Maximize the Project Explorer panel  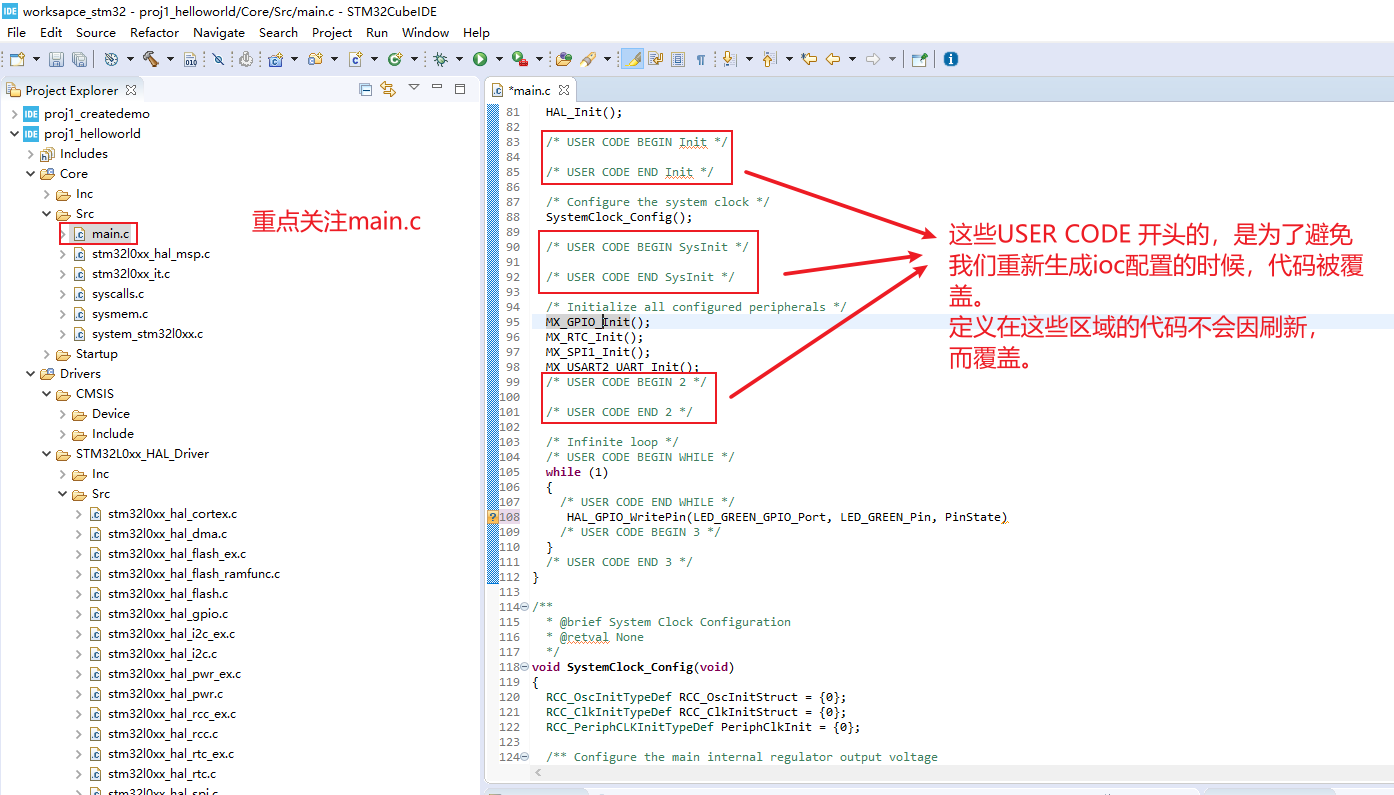coord(460,88)
